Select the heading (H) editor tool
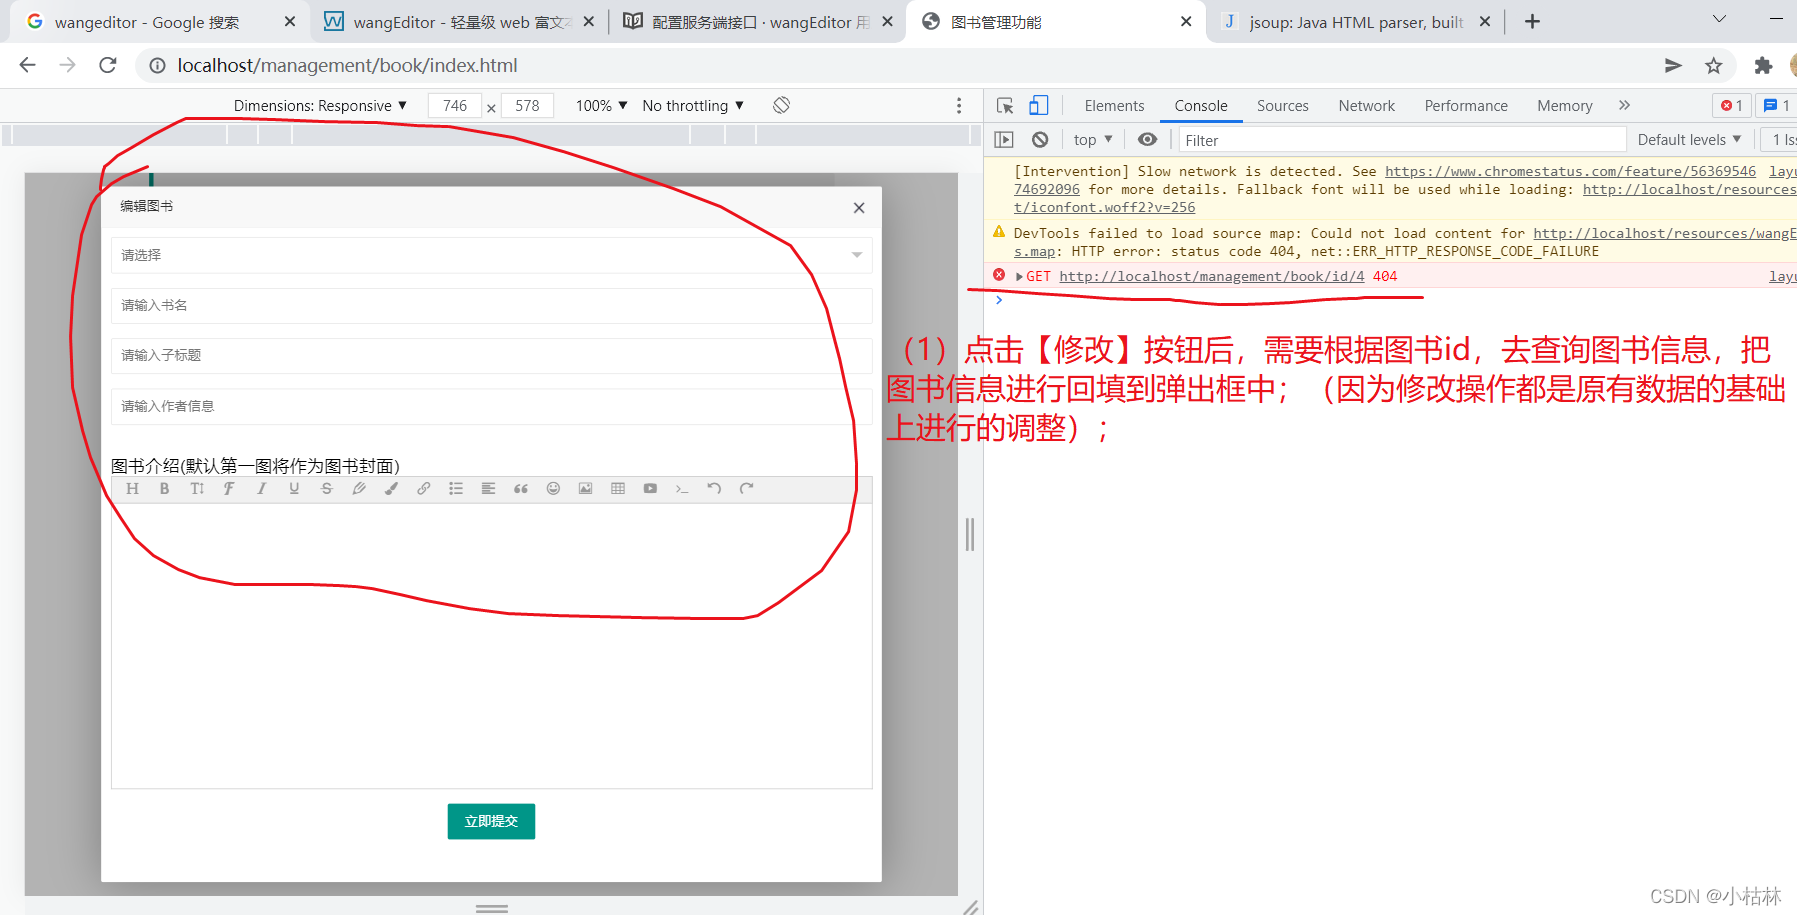The height and width of the screenshot is (915, 1797). pyautogui.click(x=132, y=489)
